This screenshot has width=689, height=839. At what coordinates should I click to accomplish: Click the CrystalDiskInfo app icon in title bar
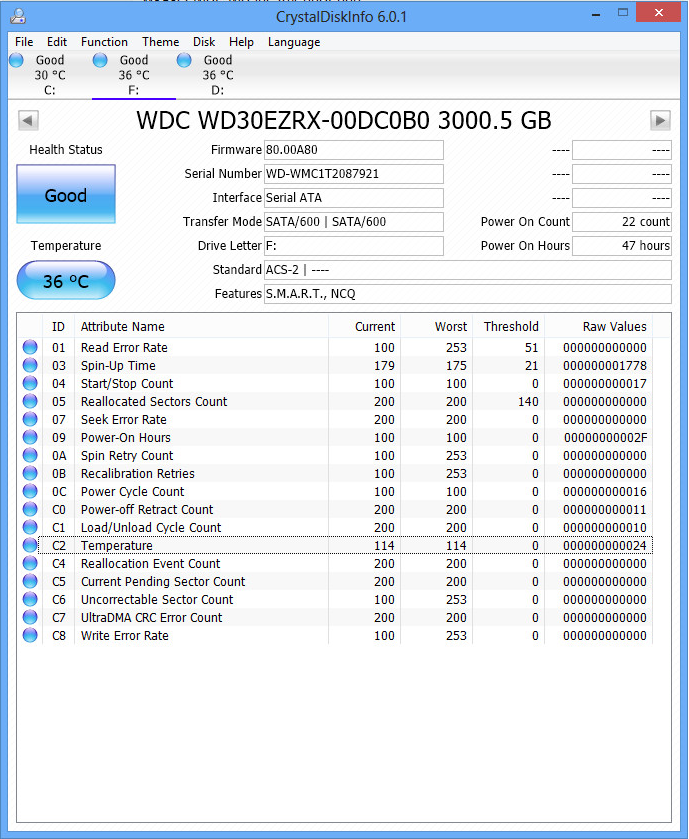point(18,16)
